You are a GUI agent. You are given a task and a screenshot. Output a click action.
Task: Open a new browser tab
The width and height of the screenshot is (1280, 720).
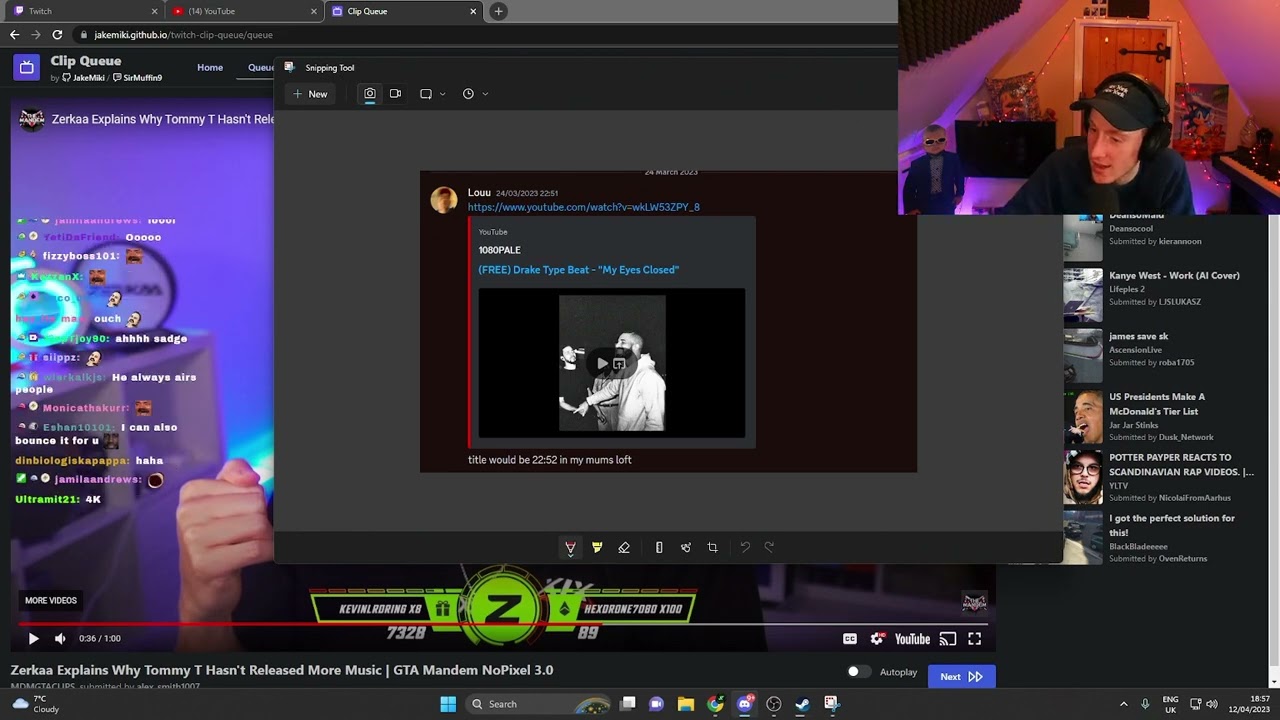point(498,11)
